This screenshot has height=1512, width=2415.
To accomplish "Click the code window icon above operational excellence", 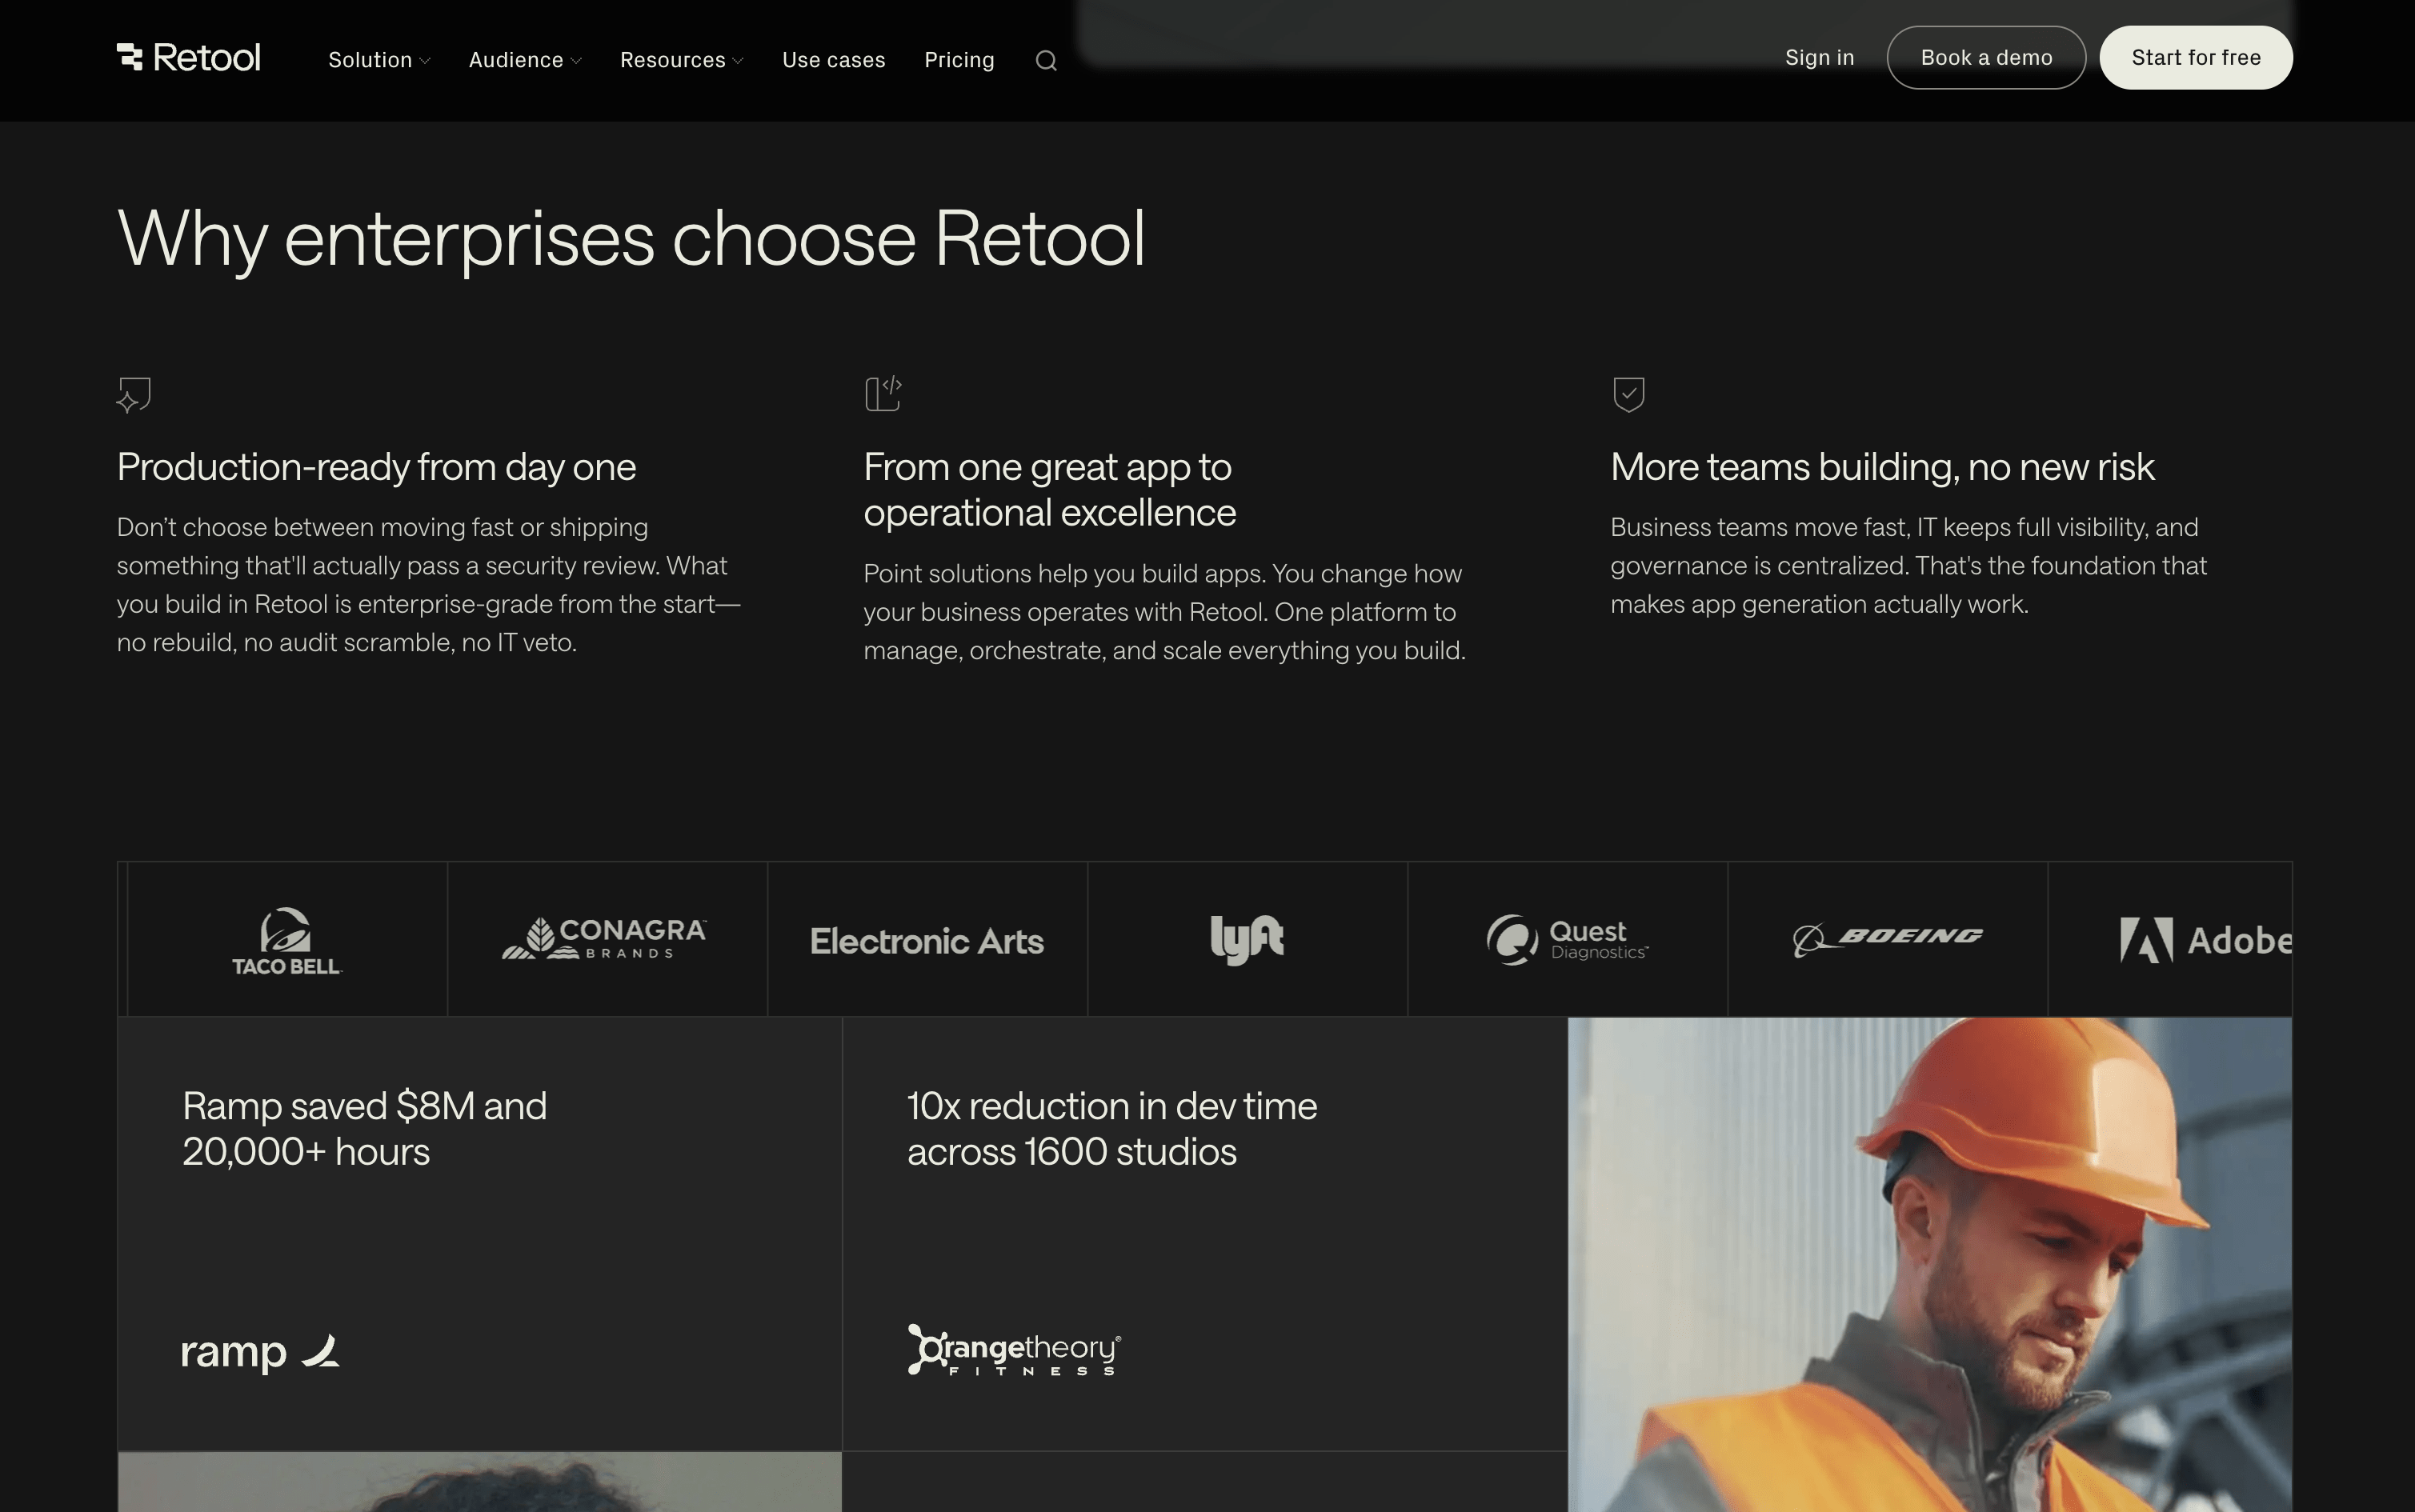I will click(883, 393).
